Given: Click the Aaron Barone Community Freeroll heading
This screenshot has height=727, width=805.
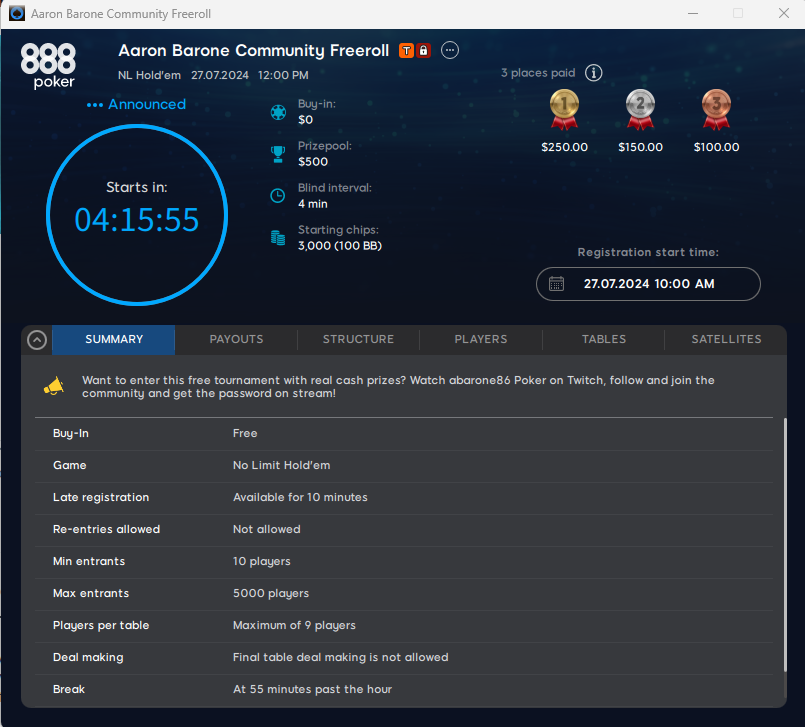Looking at the screenshot, I should (254, 51).
